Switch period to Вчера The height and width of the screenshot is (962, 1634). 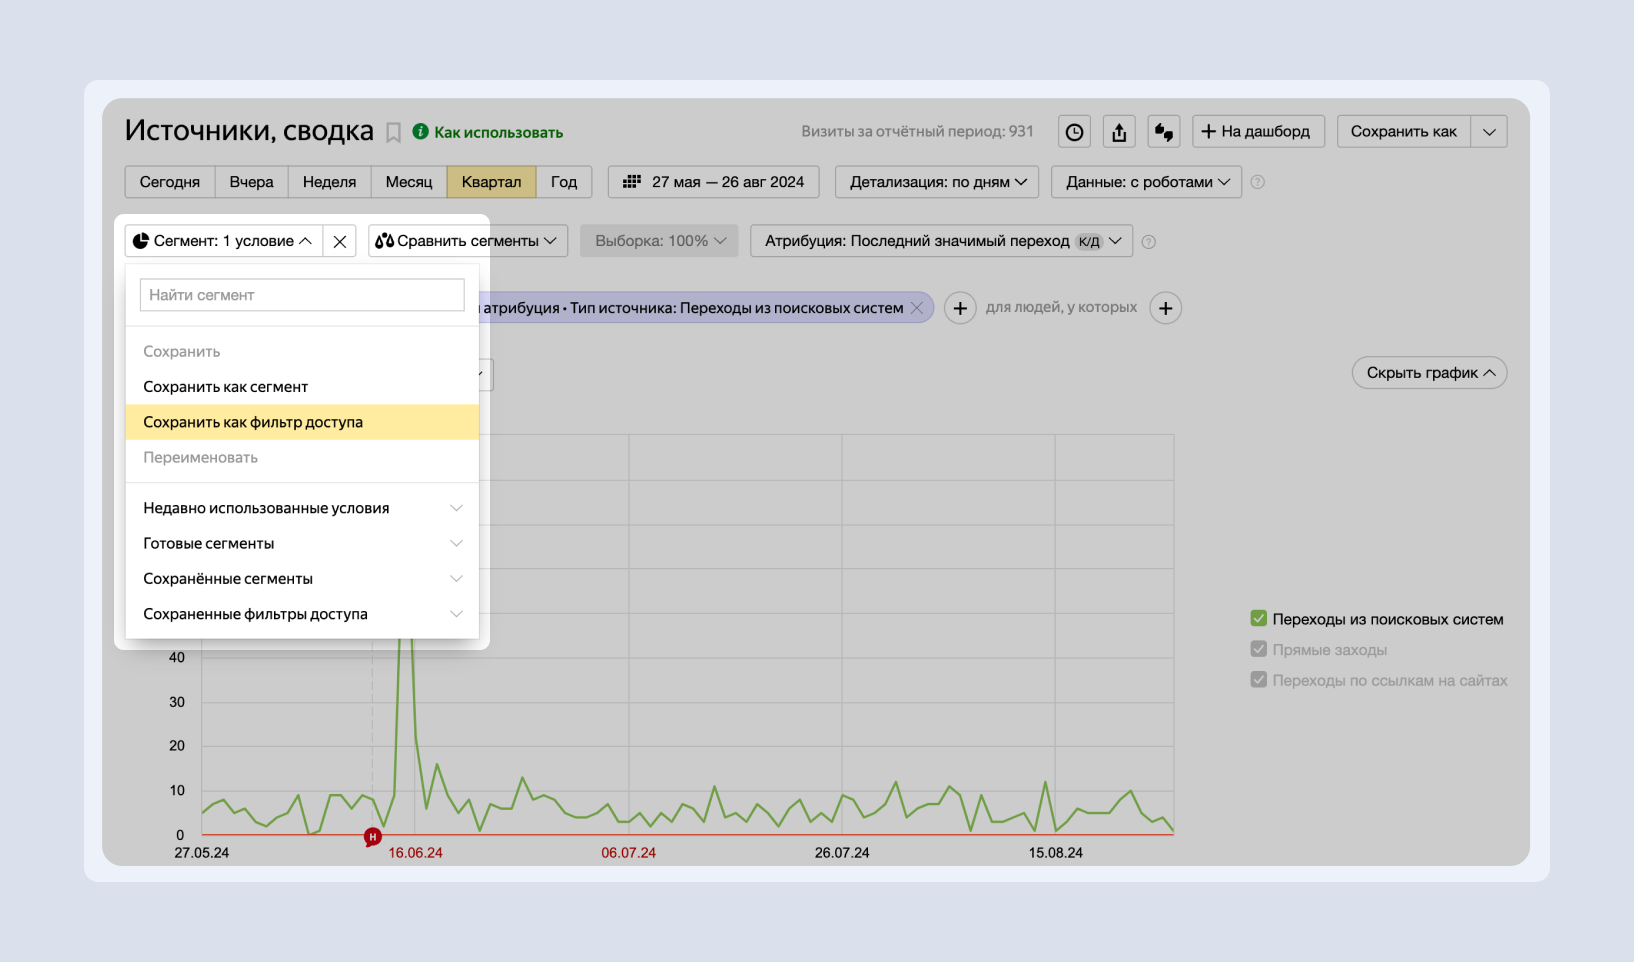[251, 182]
